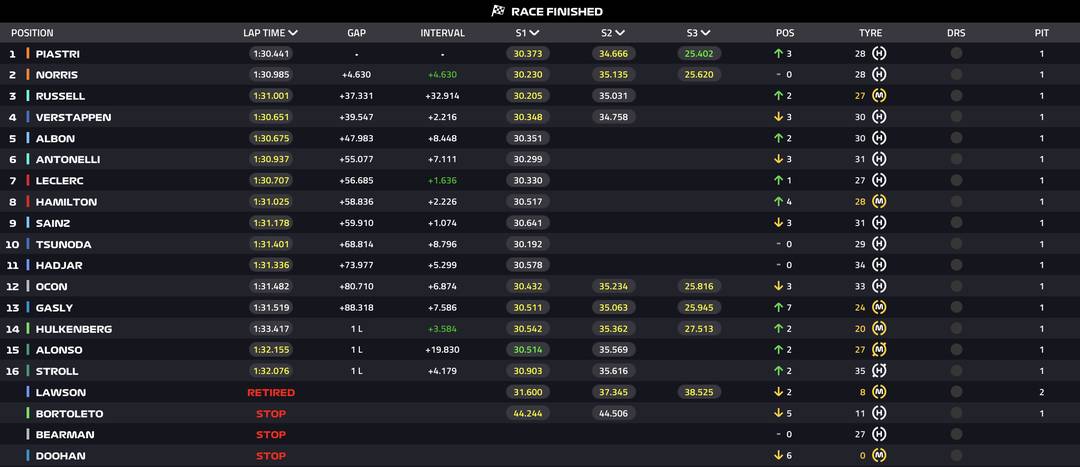Click Bortoleto's hard tyre icon
This screenshot has height=467, width=1080.
[879, 413]
